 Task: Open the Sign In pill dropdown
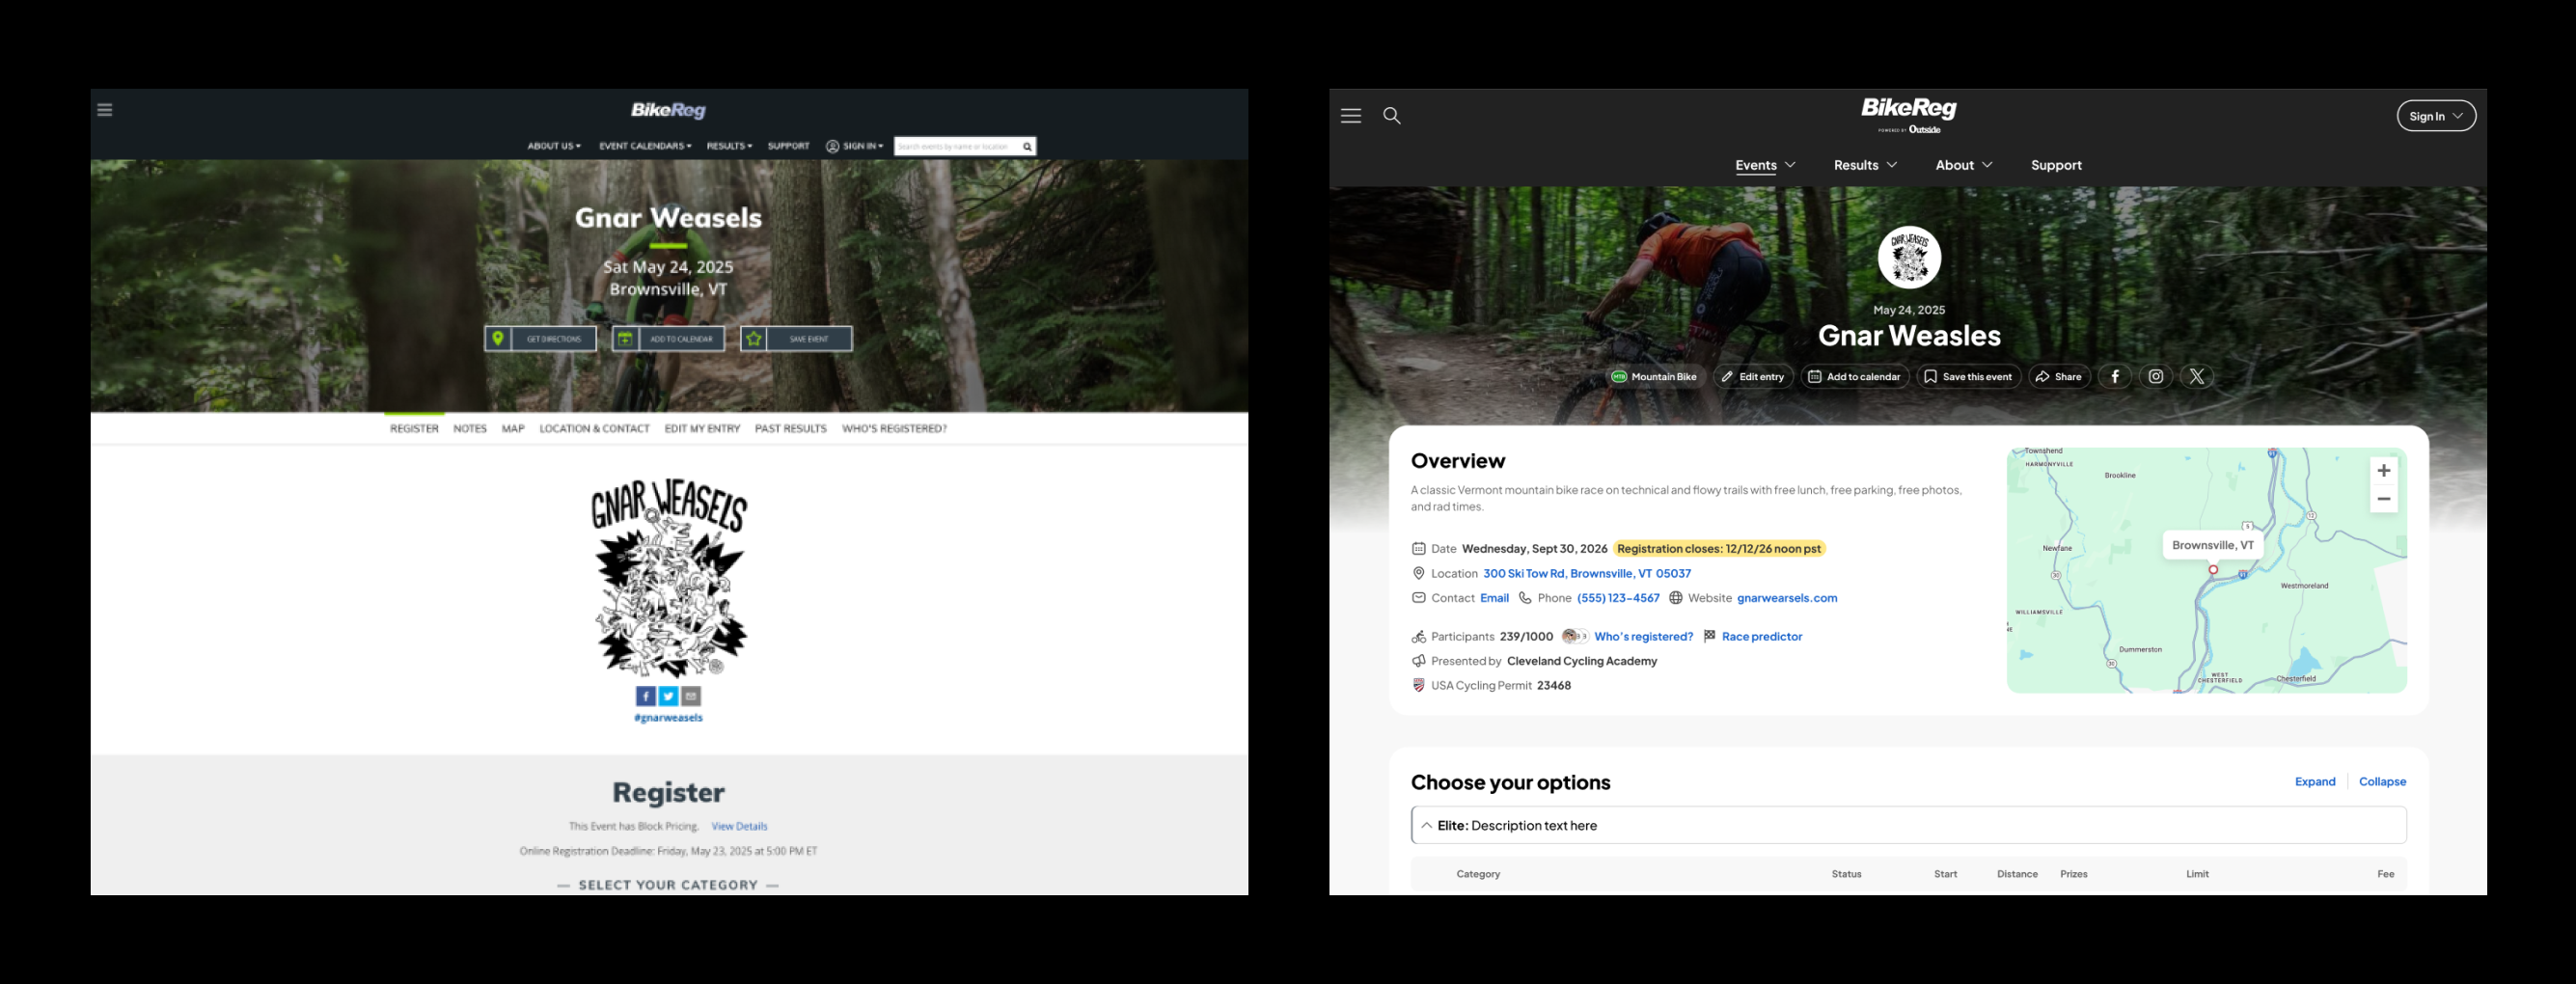tap(2436, 116)
